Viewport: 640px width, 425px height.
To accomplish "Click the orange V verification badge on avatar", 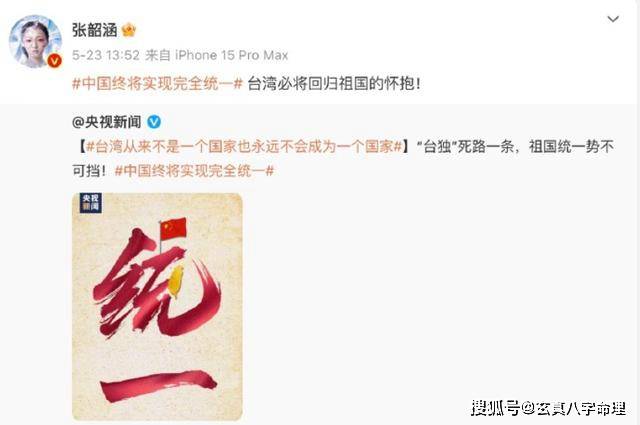I will [54, 61].
